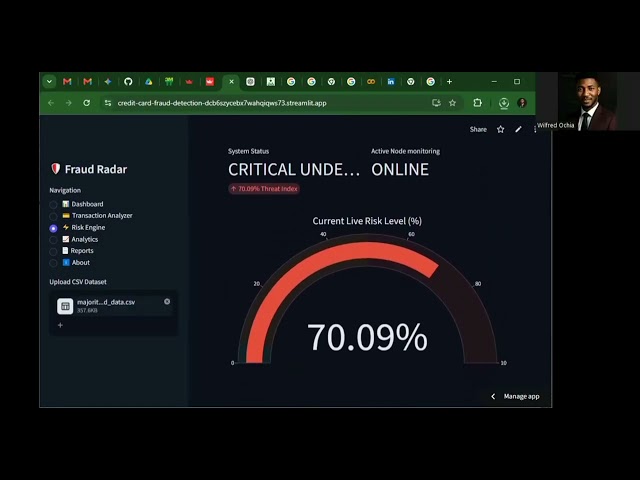Edit the app with pencil icon

pyautogui.click(x=518, y=129)
